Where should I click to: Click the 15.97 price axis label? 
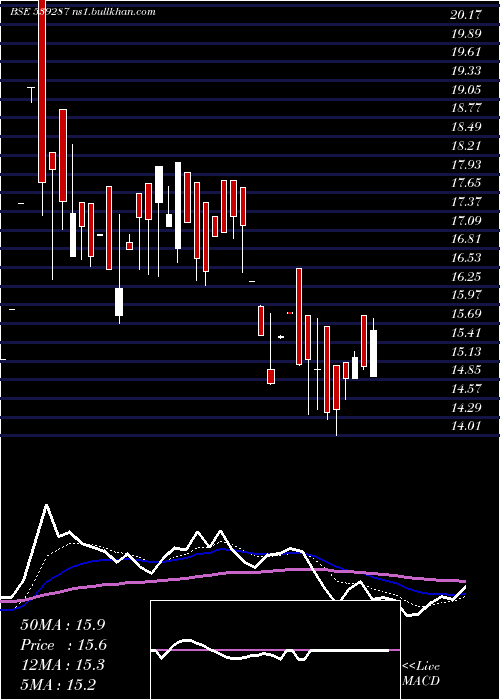[466, 295]
